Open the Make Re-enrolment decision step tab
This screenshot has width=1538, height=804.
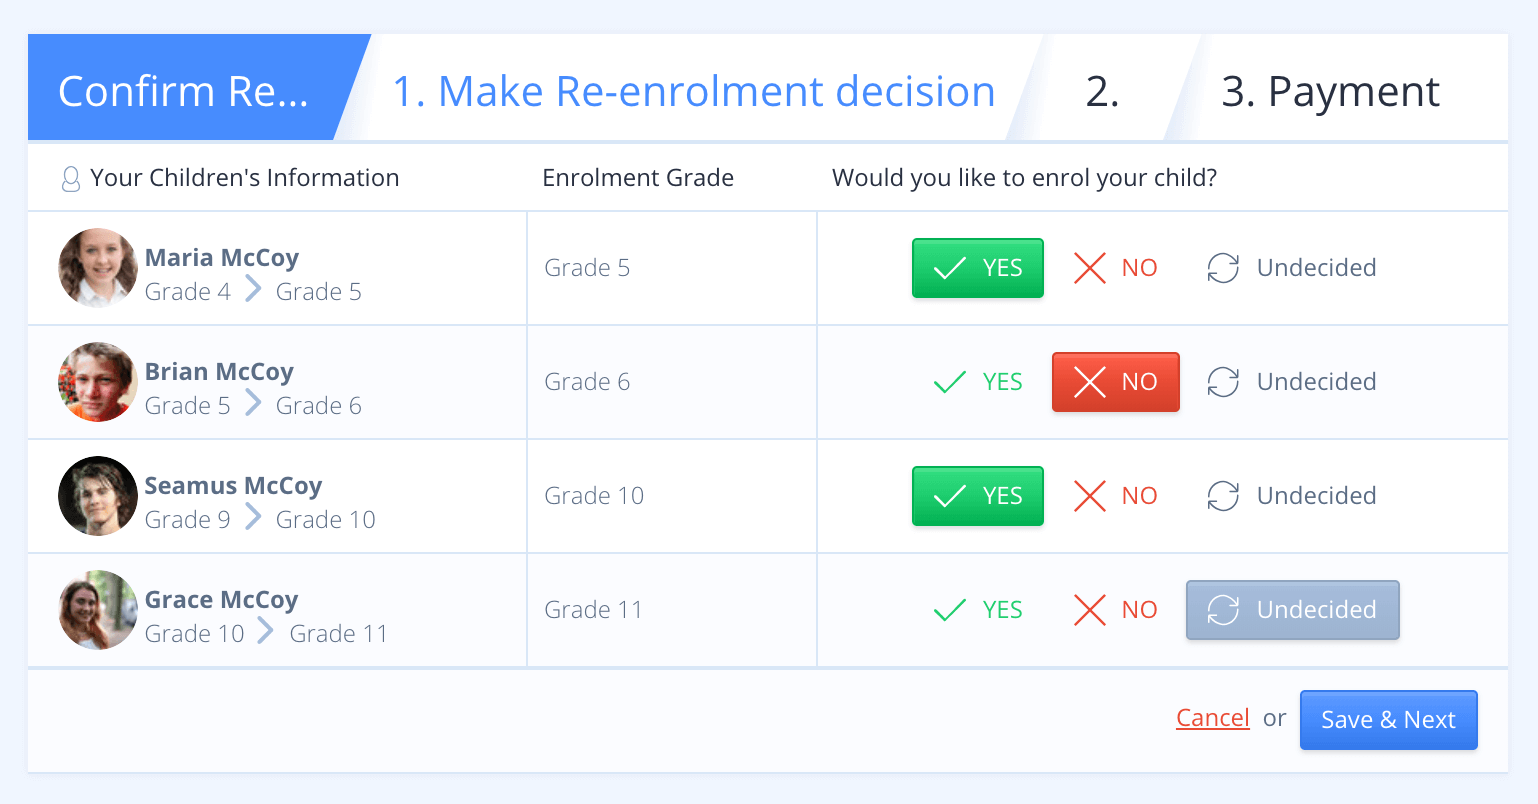pyautogui.click(x=693, y=91)
